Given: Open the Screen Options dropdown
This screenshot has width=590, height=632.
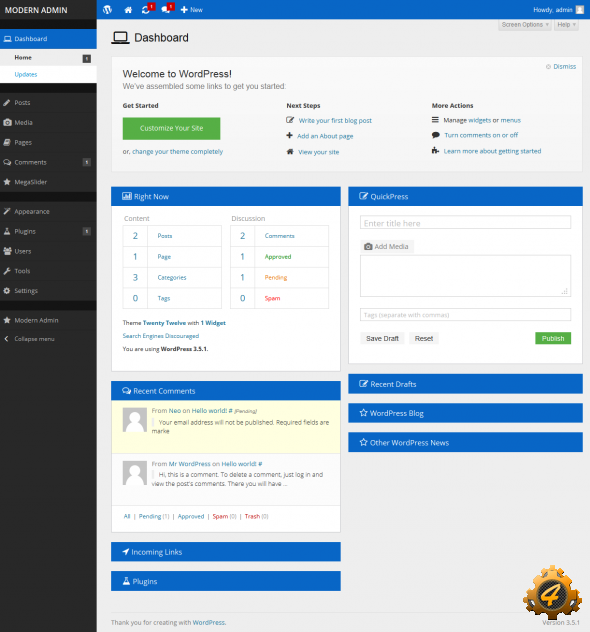Looking at the screenshot, I should pyautogui.click(x=525, y=25).
